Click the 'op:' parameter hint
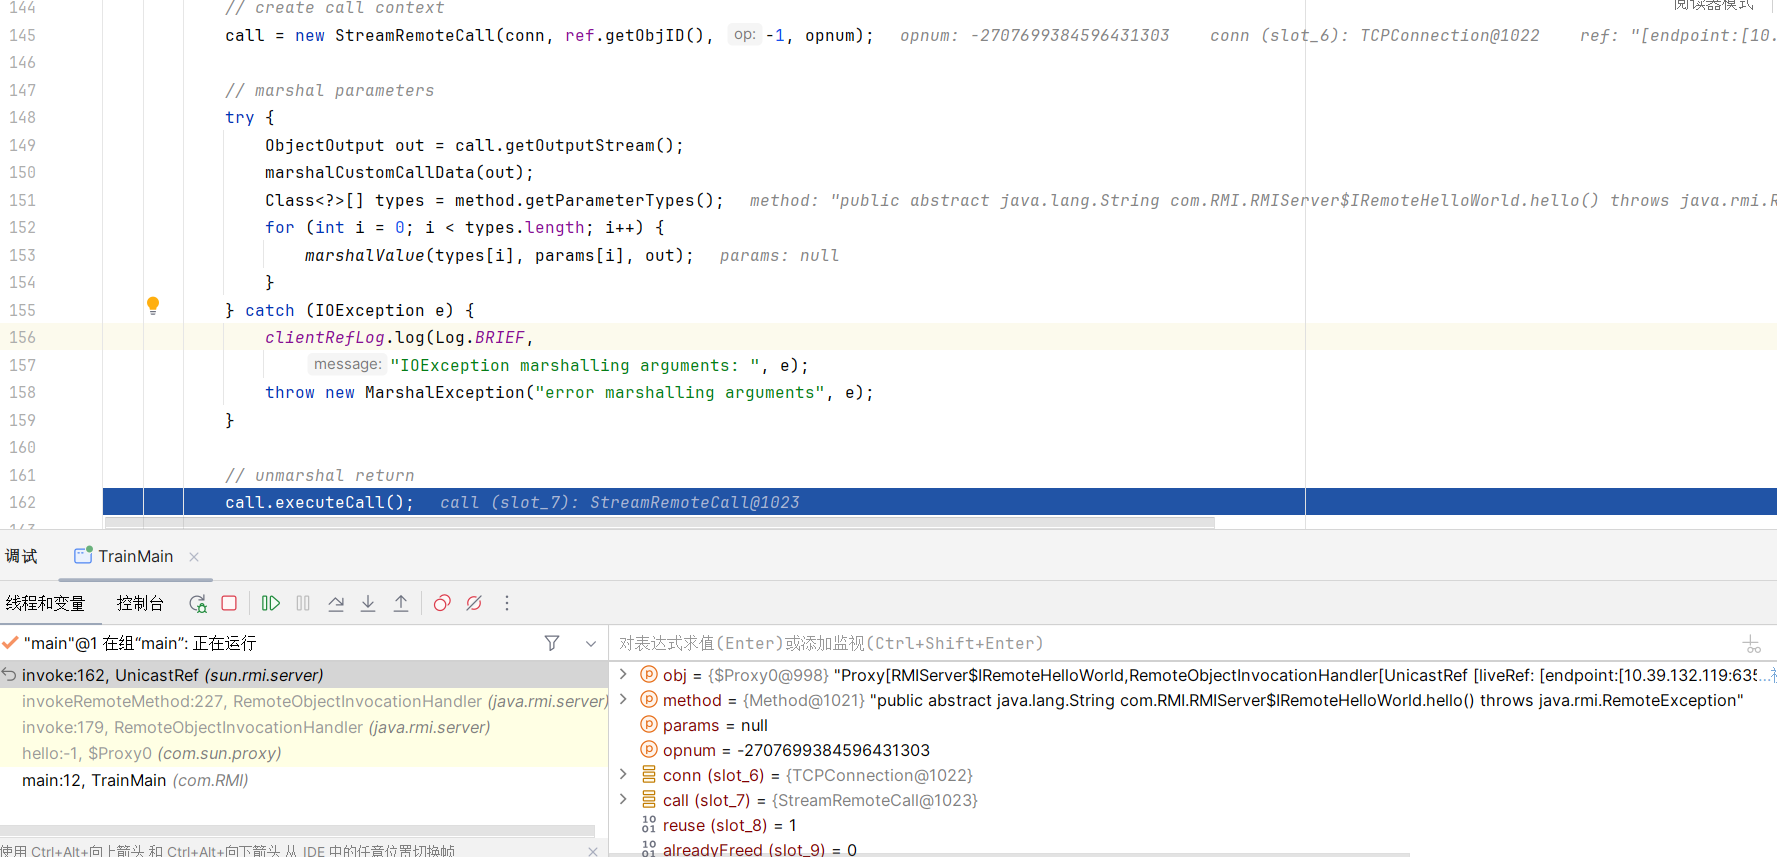This screenshot has width=1777, height=857. point(744,35)
